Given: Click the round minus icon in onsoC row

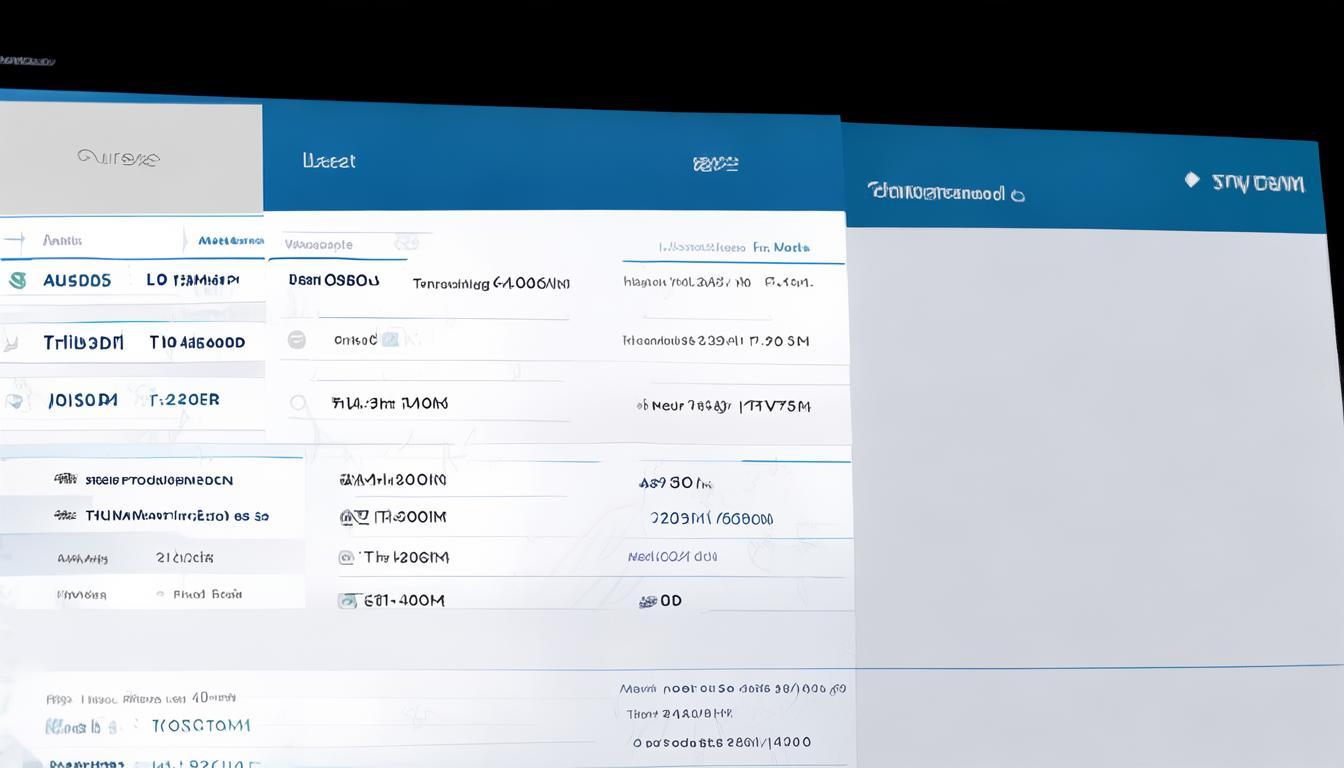Looking at the screenshot, I should pyautogui.click(x=297, y=340).
